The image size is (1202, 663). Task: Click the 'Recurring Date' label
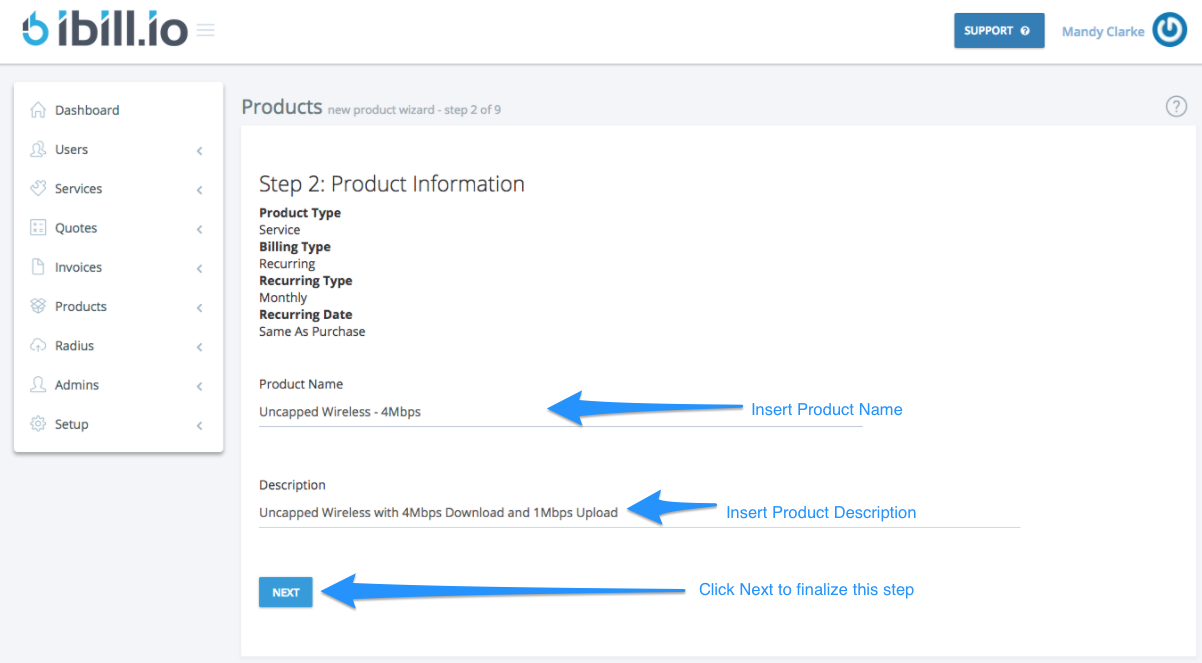[x=306, y=315]
